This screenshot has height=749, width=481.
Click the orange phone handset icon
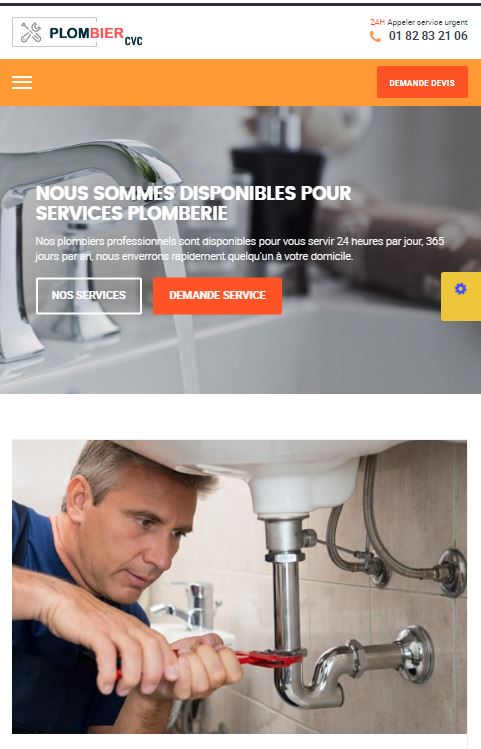point(375,36)
